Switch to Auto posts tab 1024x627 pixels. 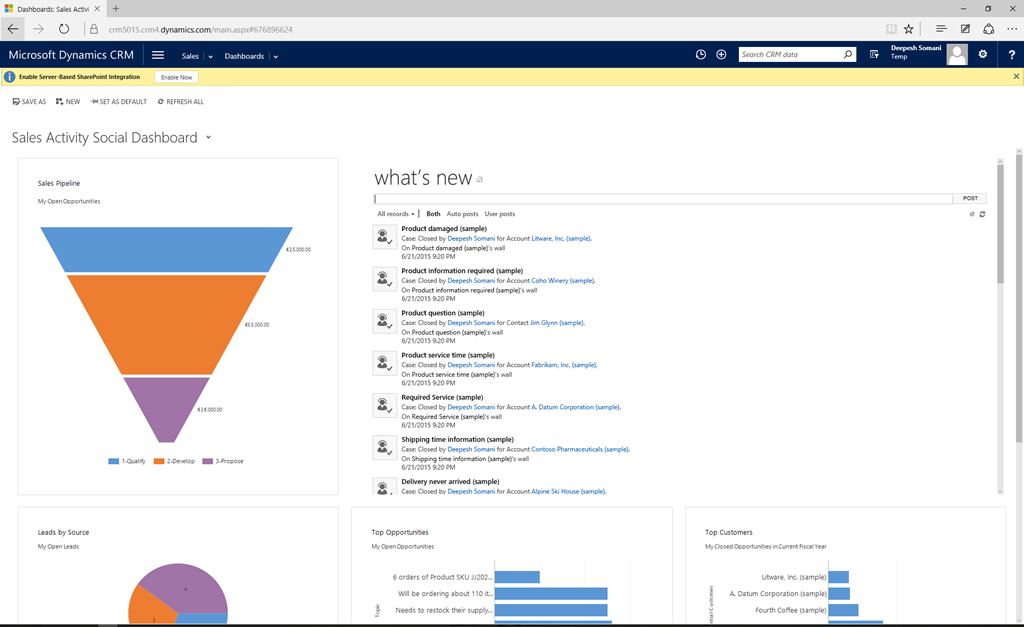[x=462, y=214]
